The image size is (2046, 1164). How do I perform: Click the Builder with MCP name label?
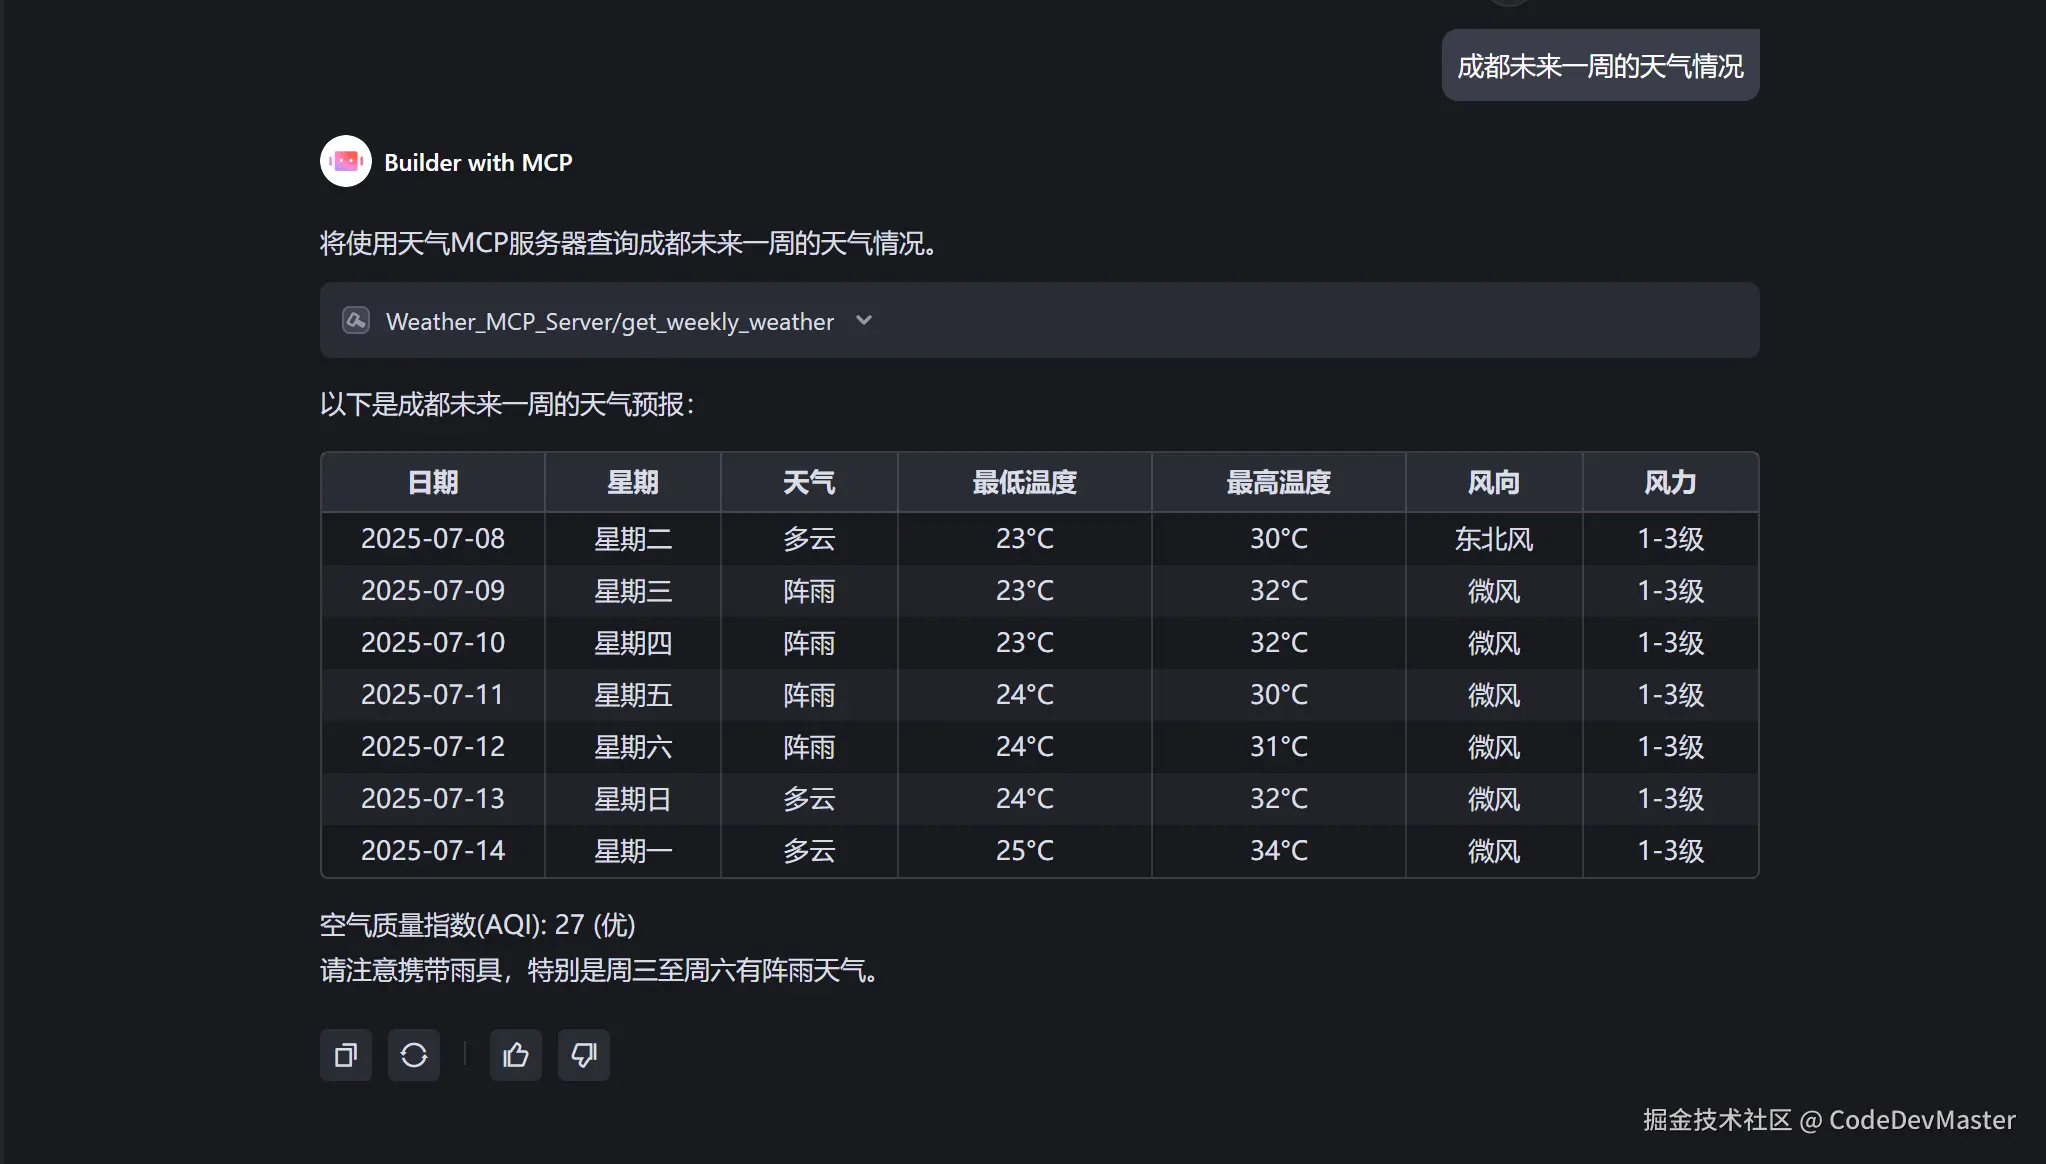tap(478, 161)
